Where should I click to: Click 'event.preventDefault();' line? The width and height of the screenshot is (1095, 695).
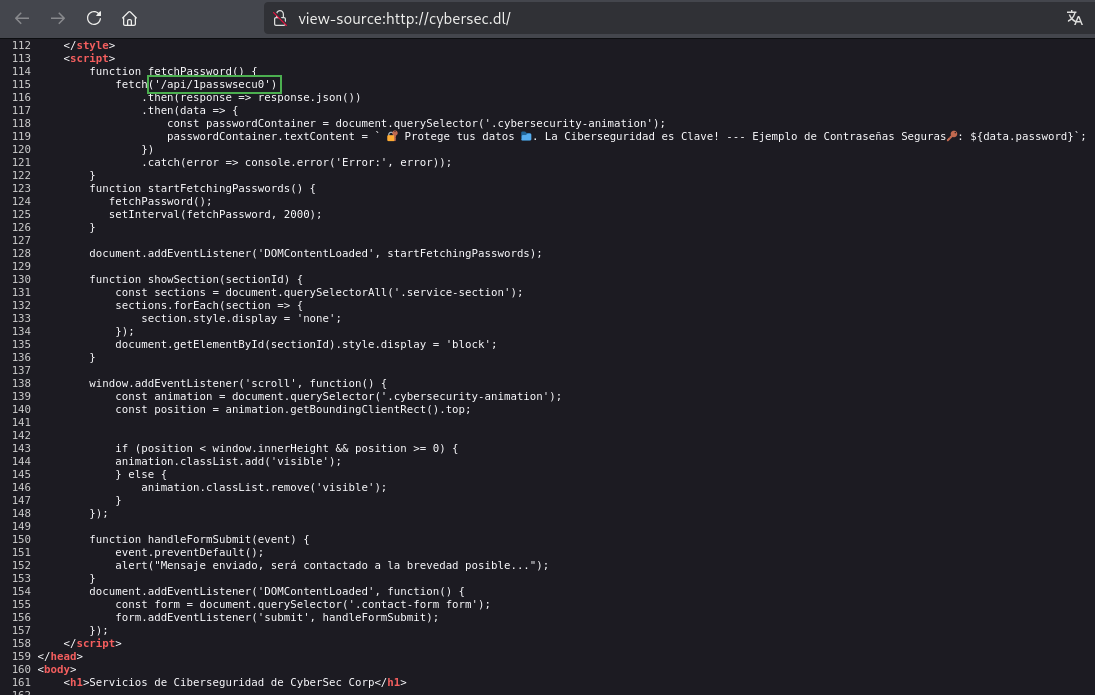(189, 553)
